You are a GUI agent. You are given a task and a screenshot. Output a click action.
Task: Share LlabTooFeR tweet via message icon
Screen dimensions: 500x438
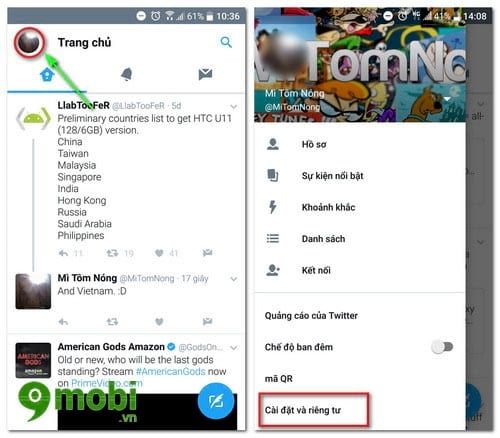click(207, 253)
